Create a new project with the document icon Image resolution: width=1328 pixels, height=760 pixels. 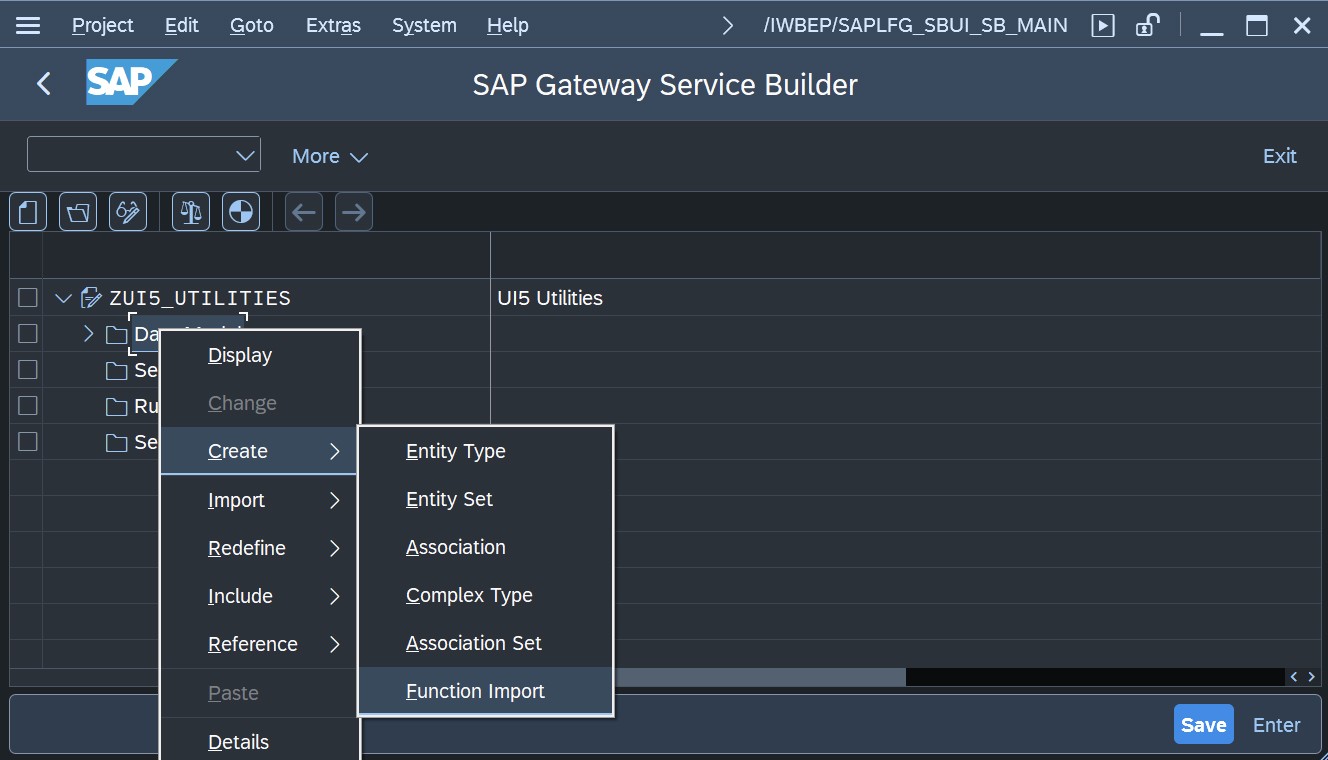point(28,212)
